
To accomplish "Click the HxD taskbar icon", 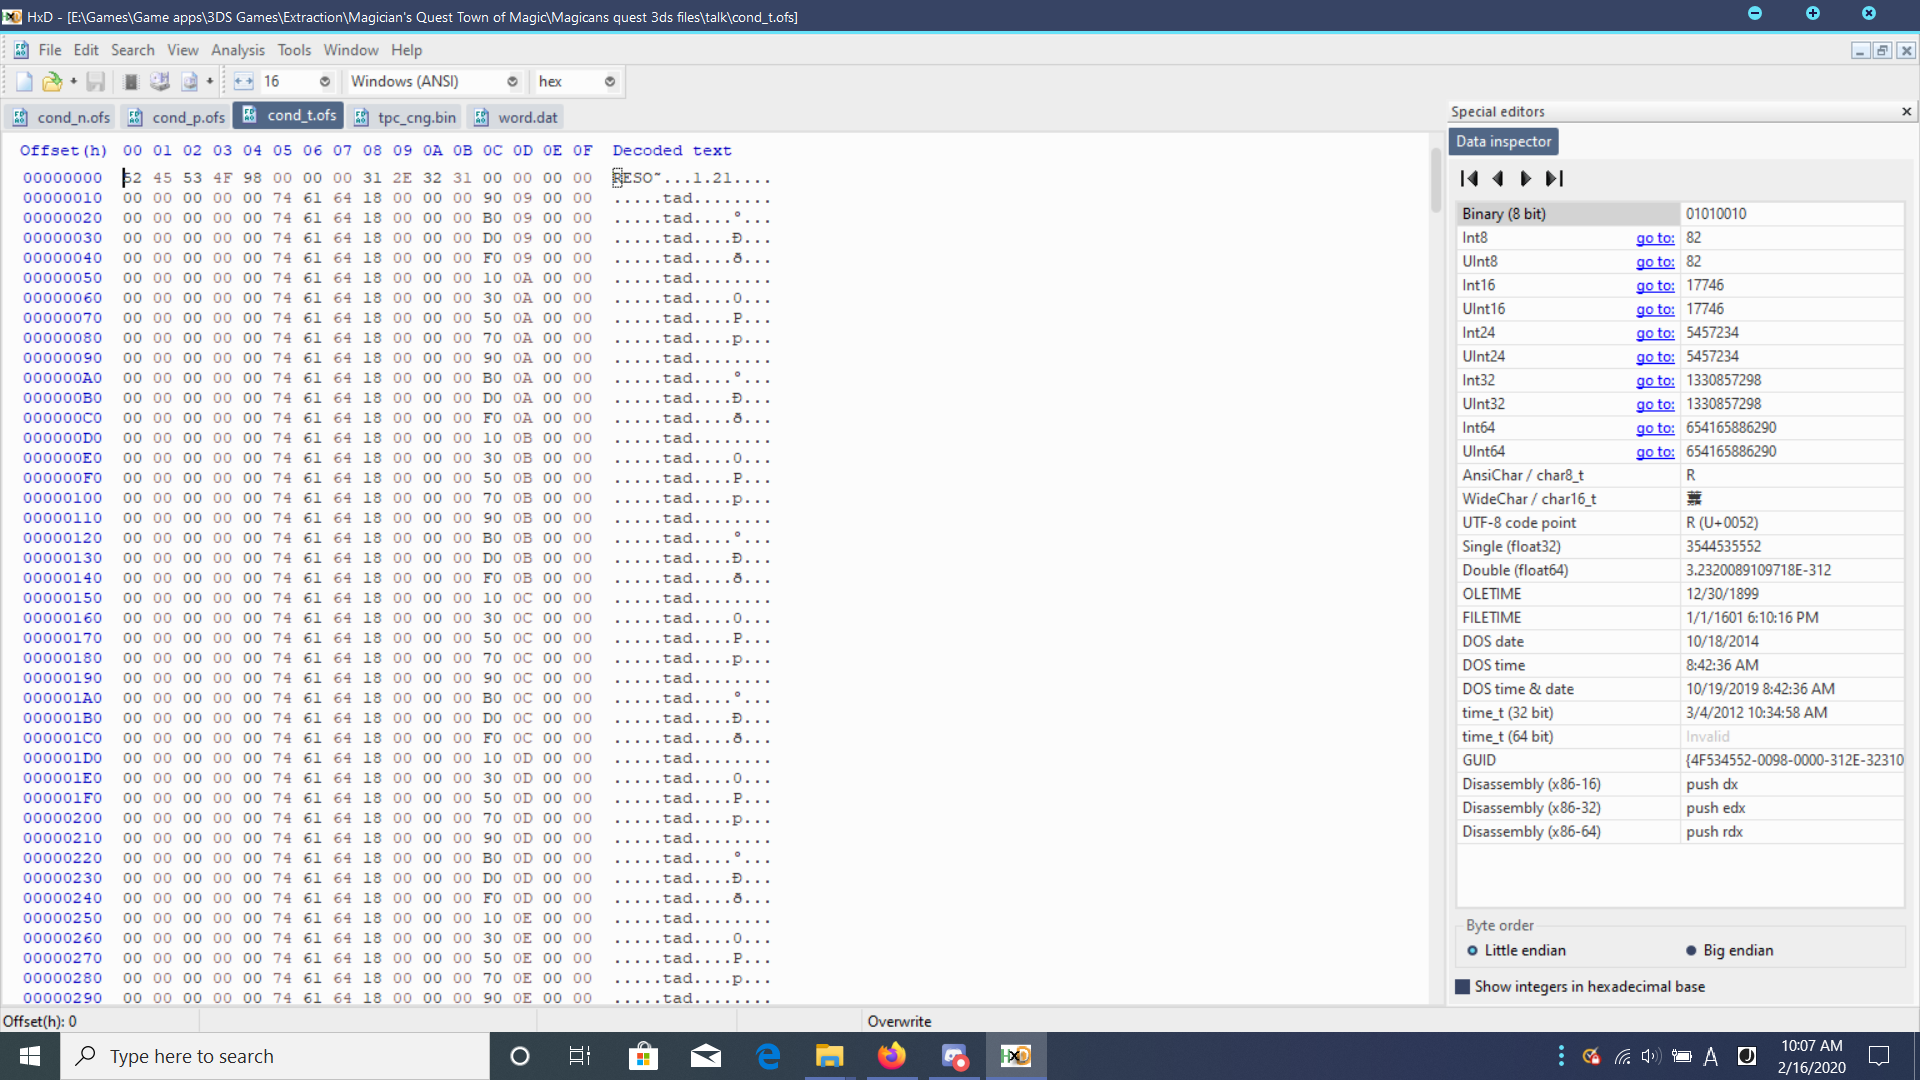I will 1016,1056.
